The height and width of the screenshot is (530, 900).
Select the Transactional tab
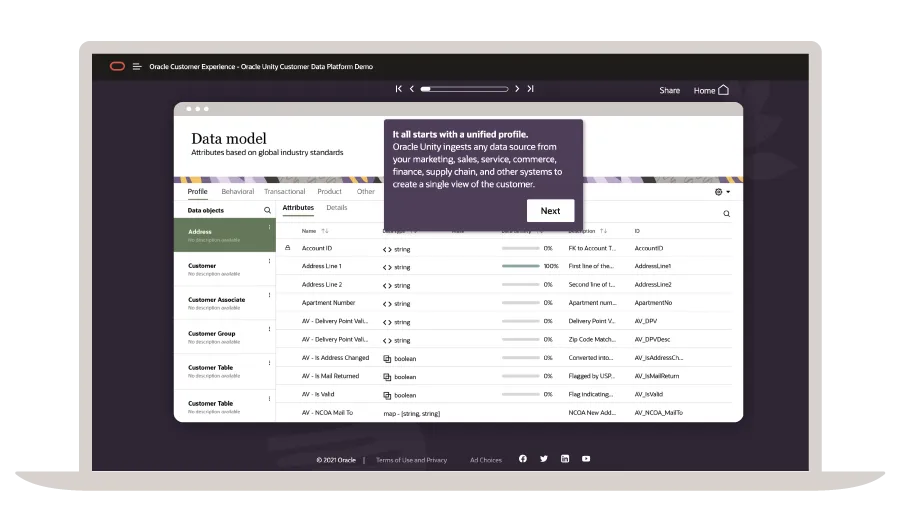point(284,191)
